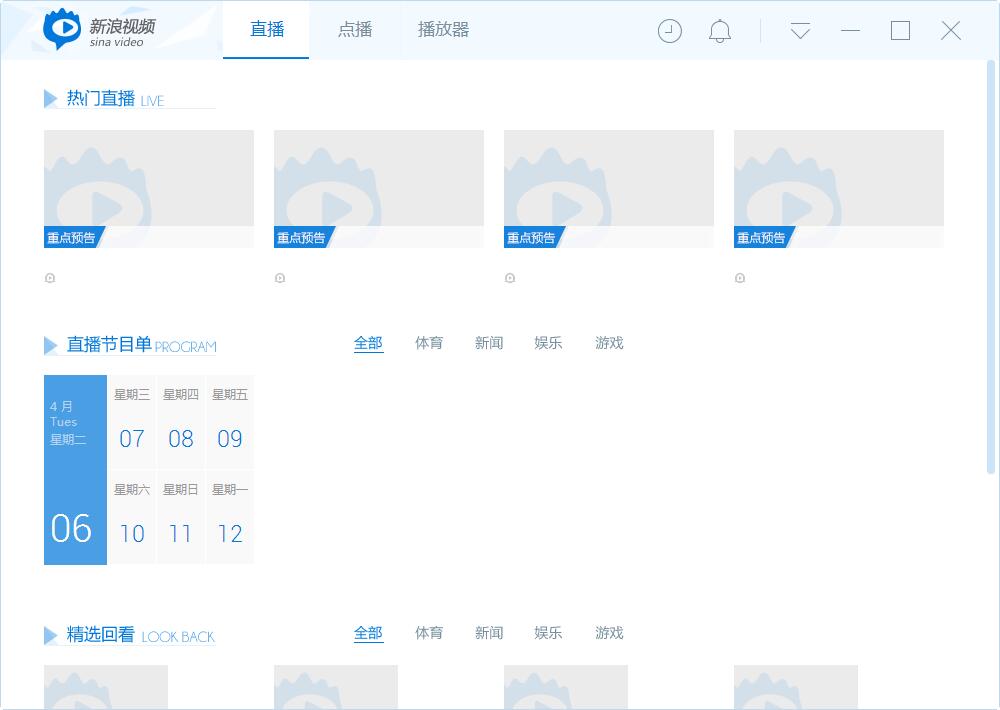Screen dimensions: 1000x710
Task: Open the watch history clock icon
Action: pos(670,31)
